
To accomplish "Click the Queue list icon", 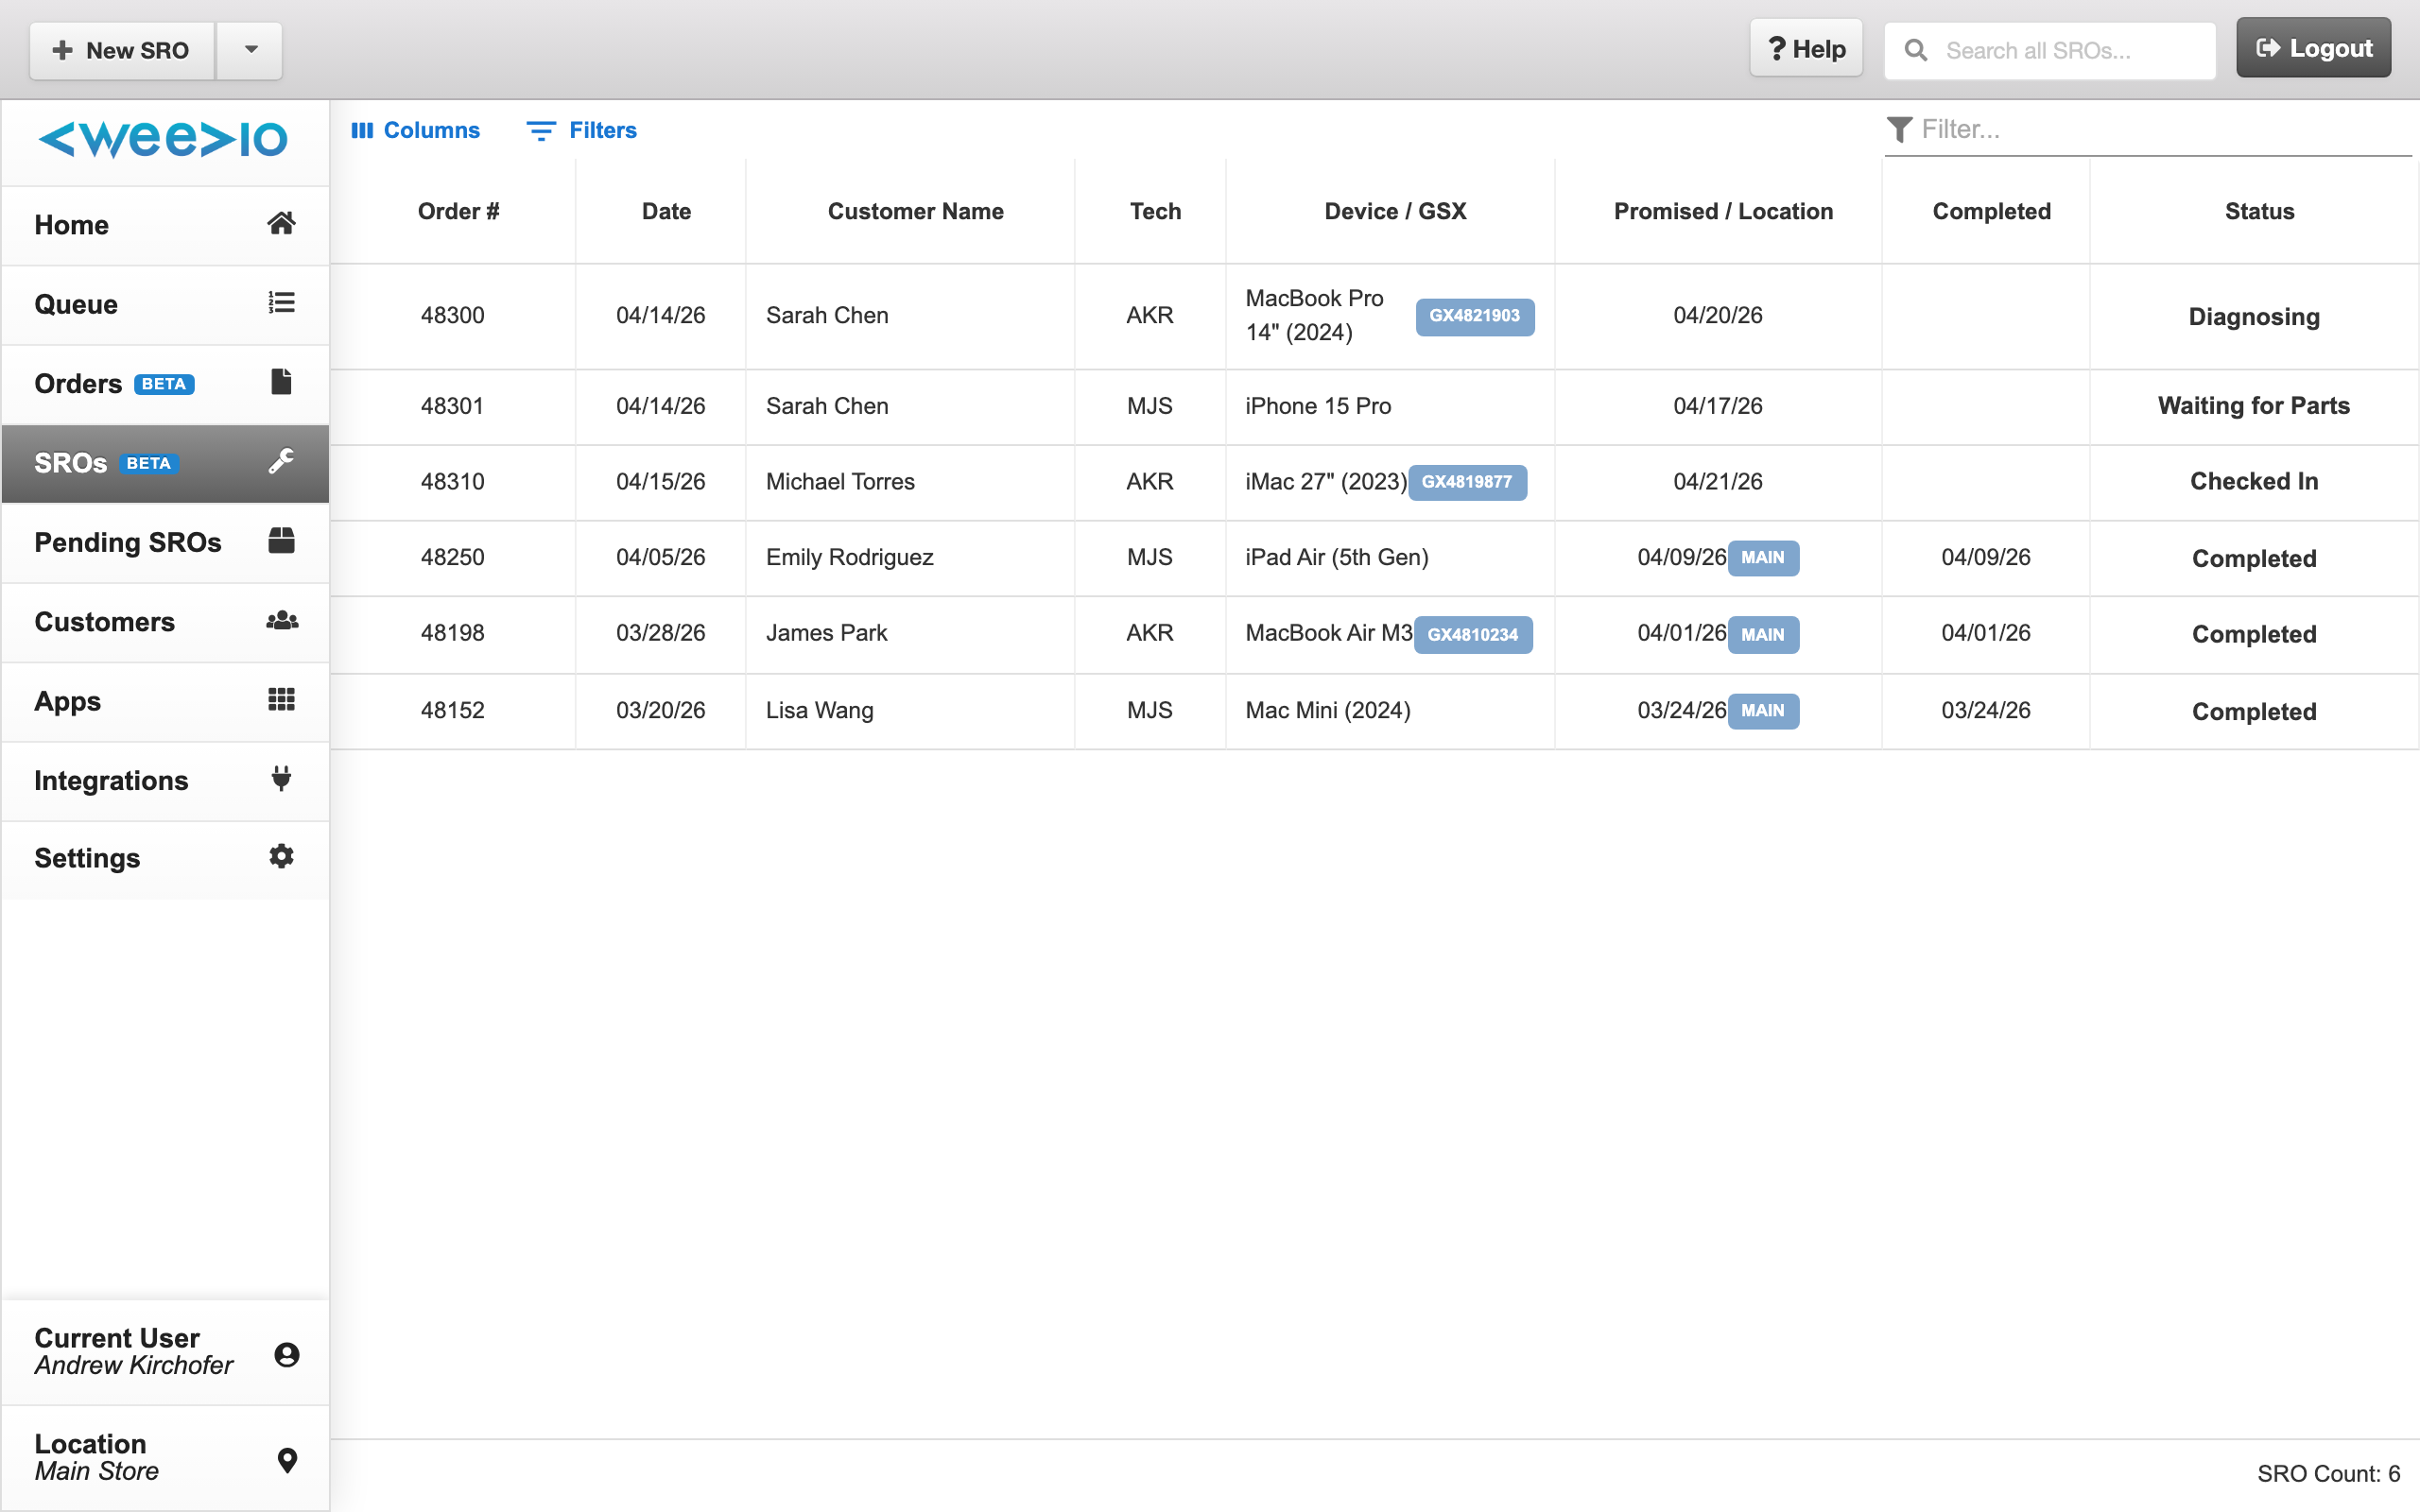I will click(281, 302).
